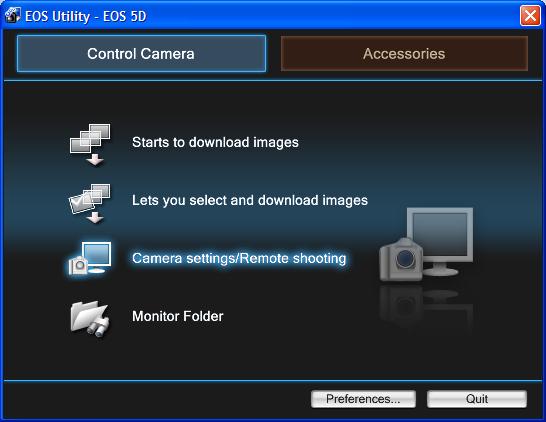Close the EOS Utility window
The image size is (546, 422).
(530, 16)
